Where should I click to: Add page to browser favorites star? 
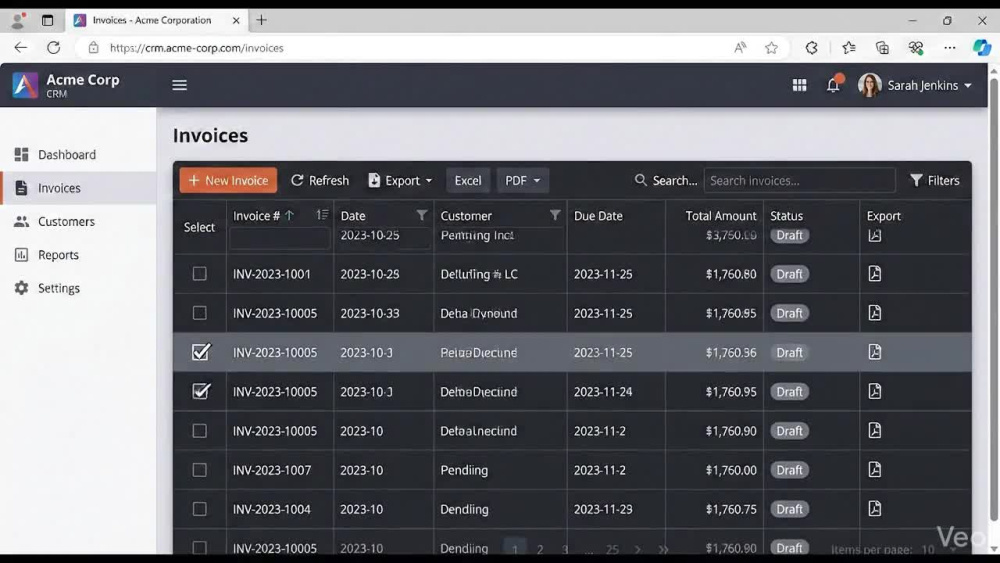click(771, 48)
